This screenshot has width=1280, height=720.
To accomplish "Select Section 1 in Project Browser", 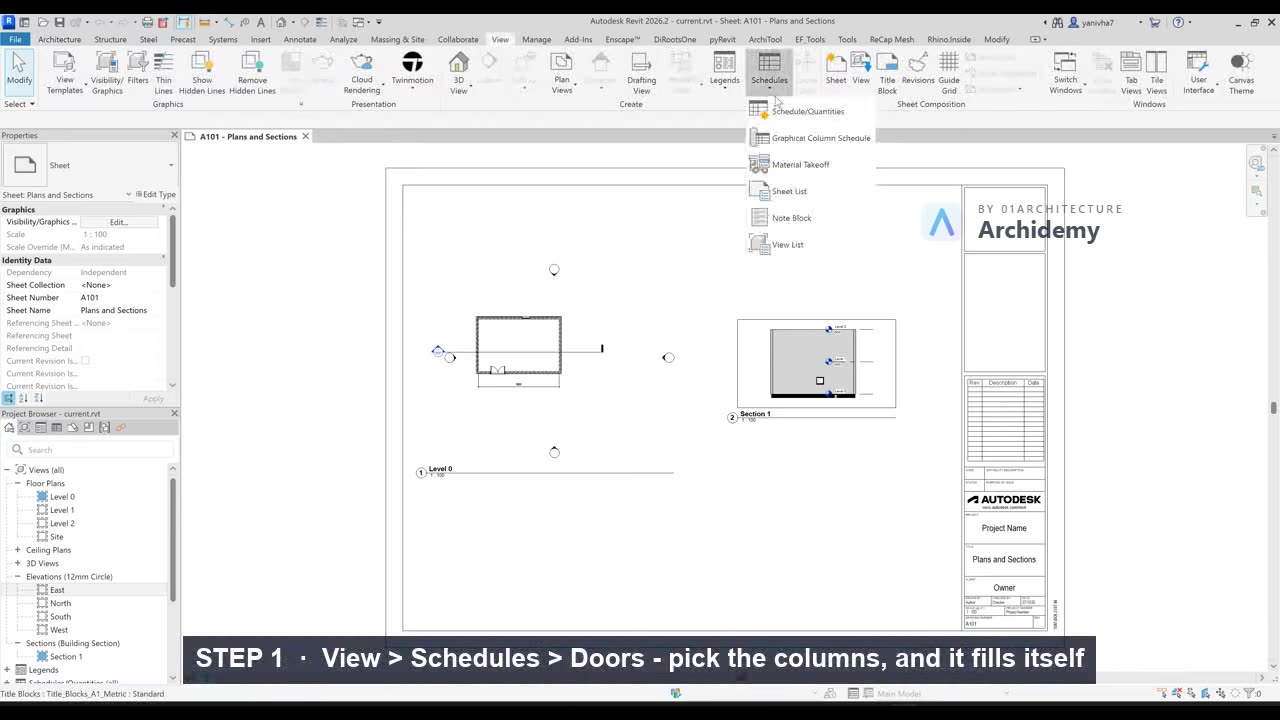I will (66, 657).
